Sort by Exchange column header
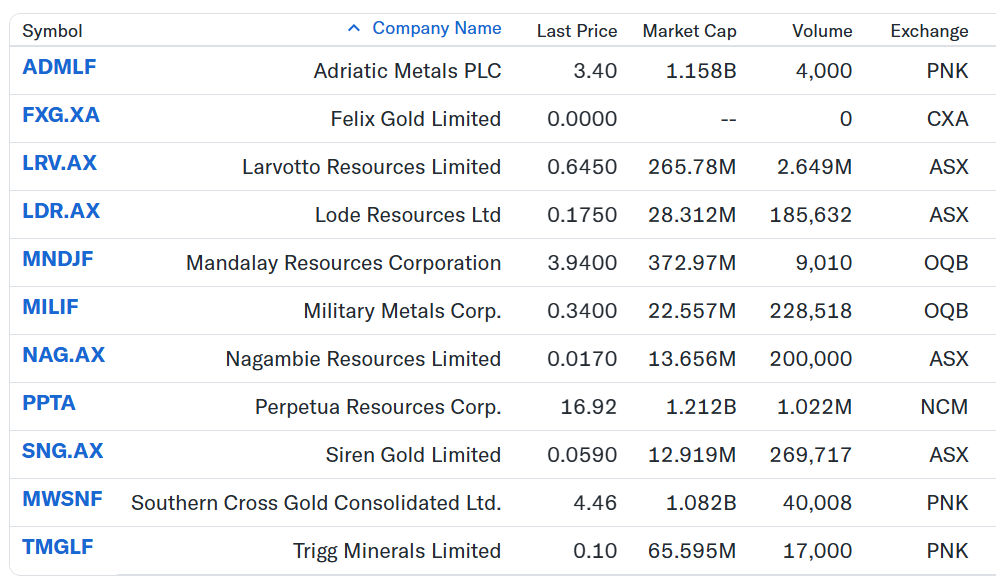Screen dimensions: 996x583 coord(929,31)
